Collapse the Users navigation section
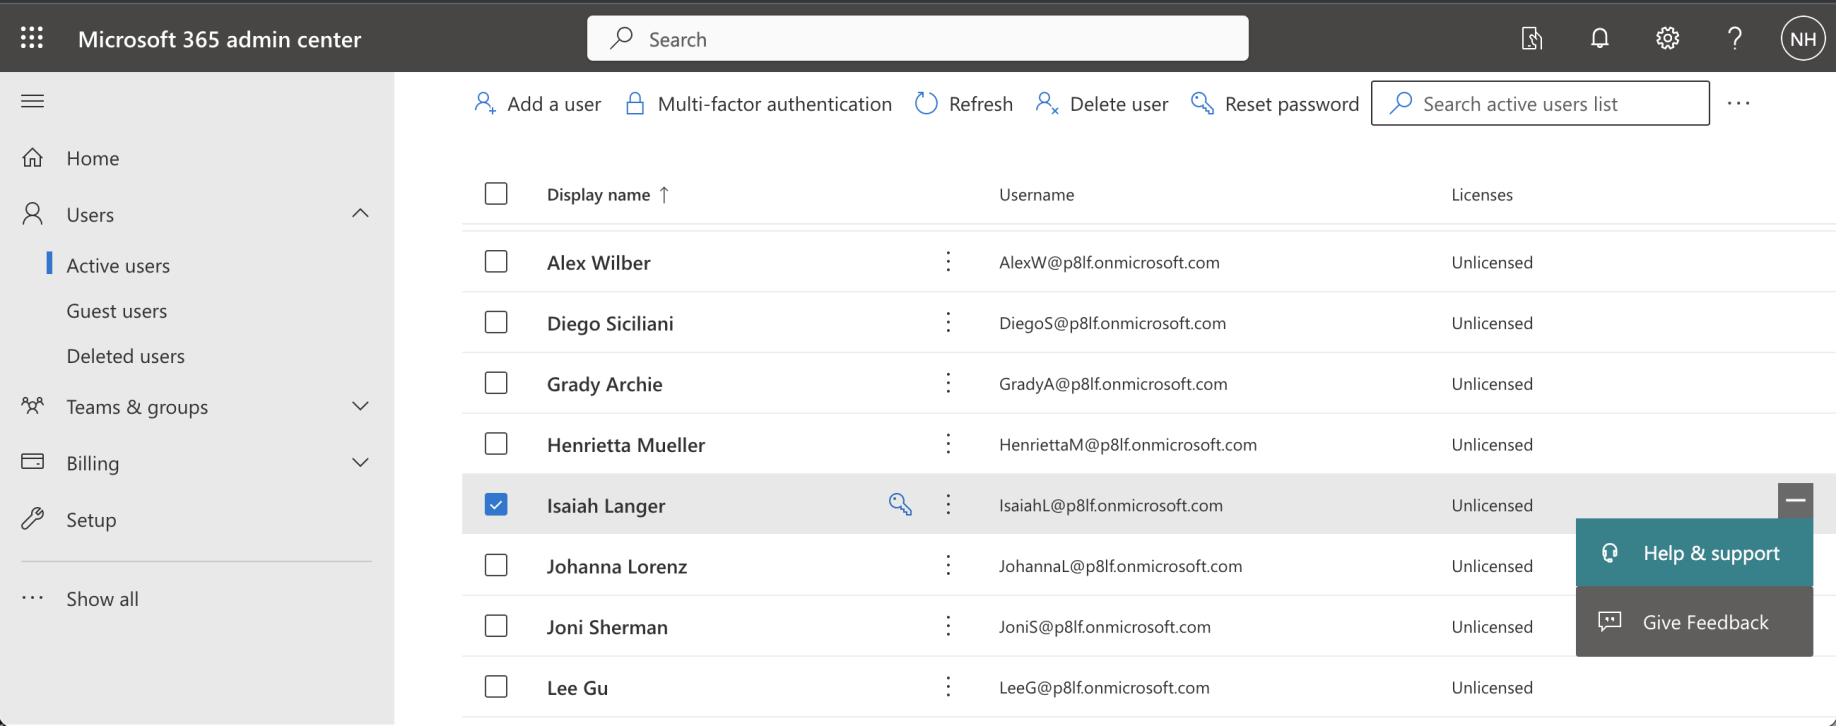 pos(360,214)
